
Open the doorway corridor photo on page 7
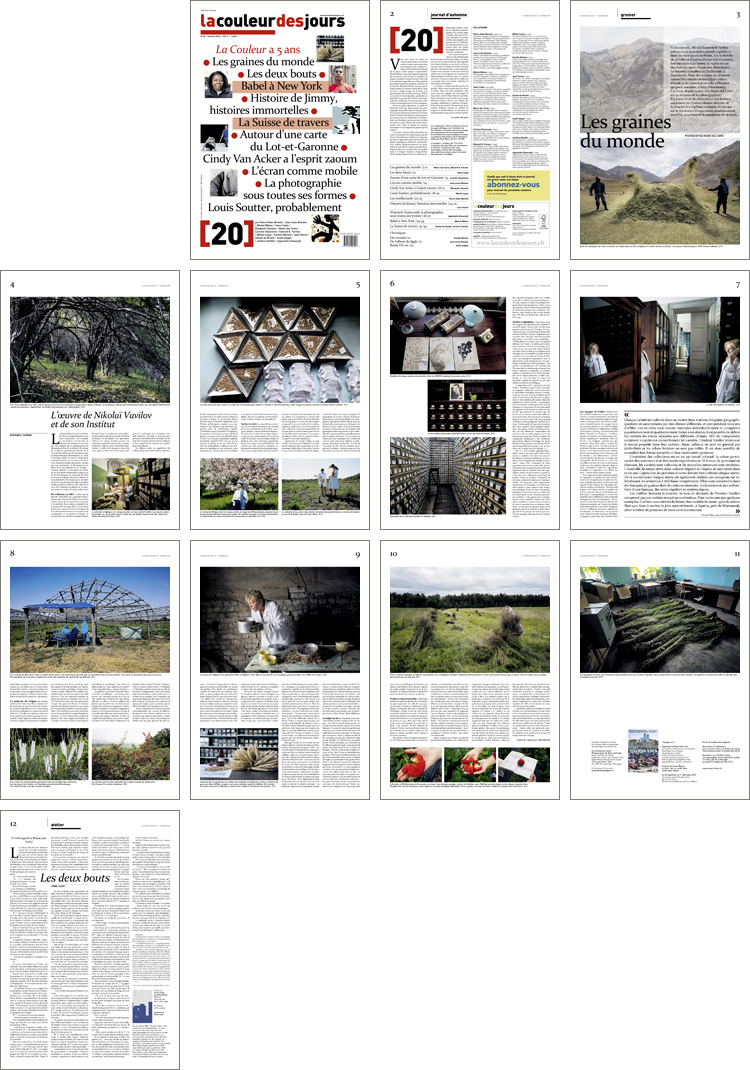[659, 349]
